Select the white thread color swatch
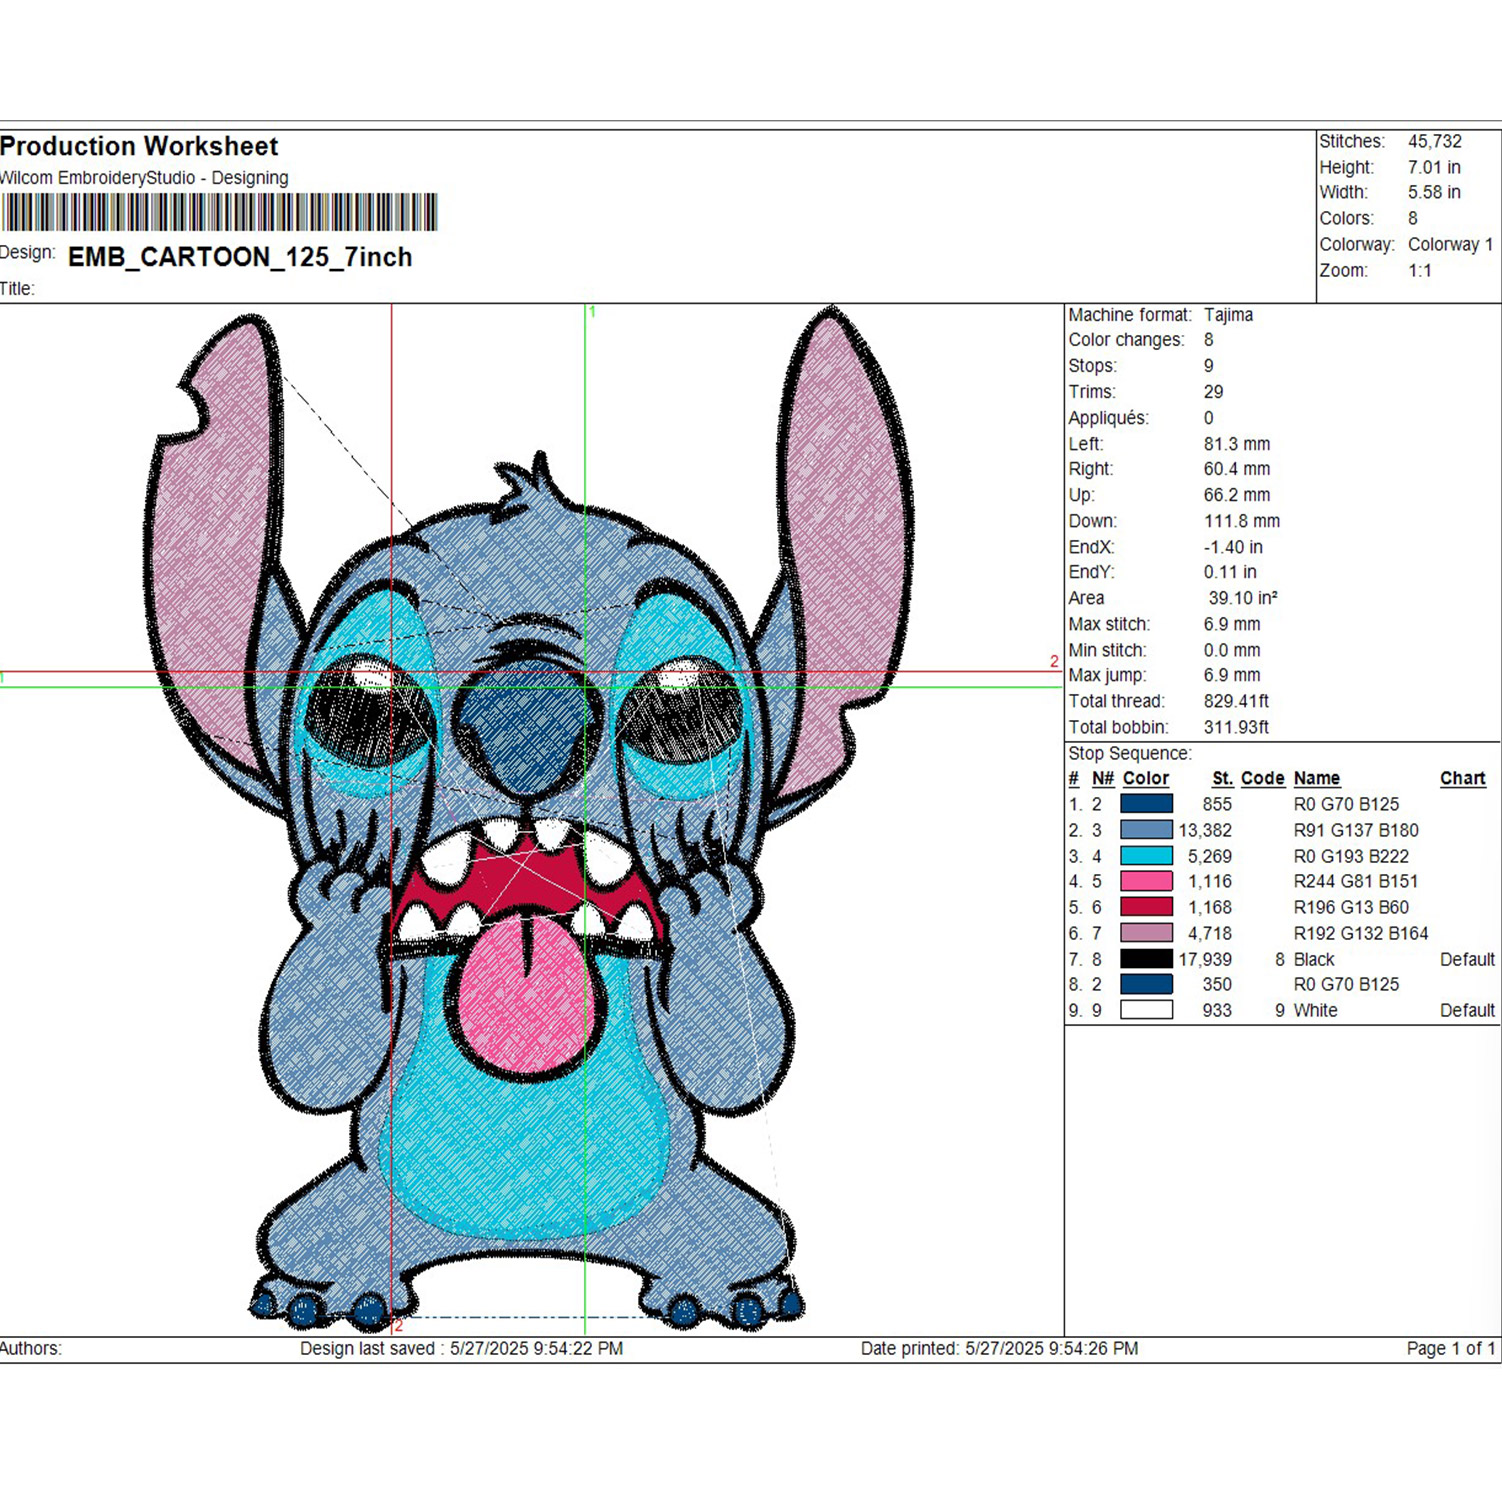Viewport: 1502px width, 1497px height. [x=1146, y=1010]
